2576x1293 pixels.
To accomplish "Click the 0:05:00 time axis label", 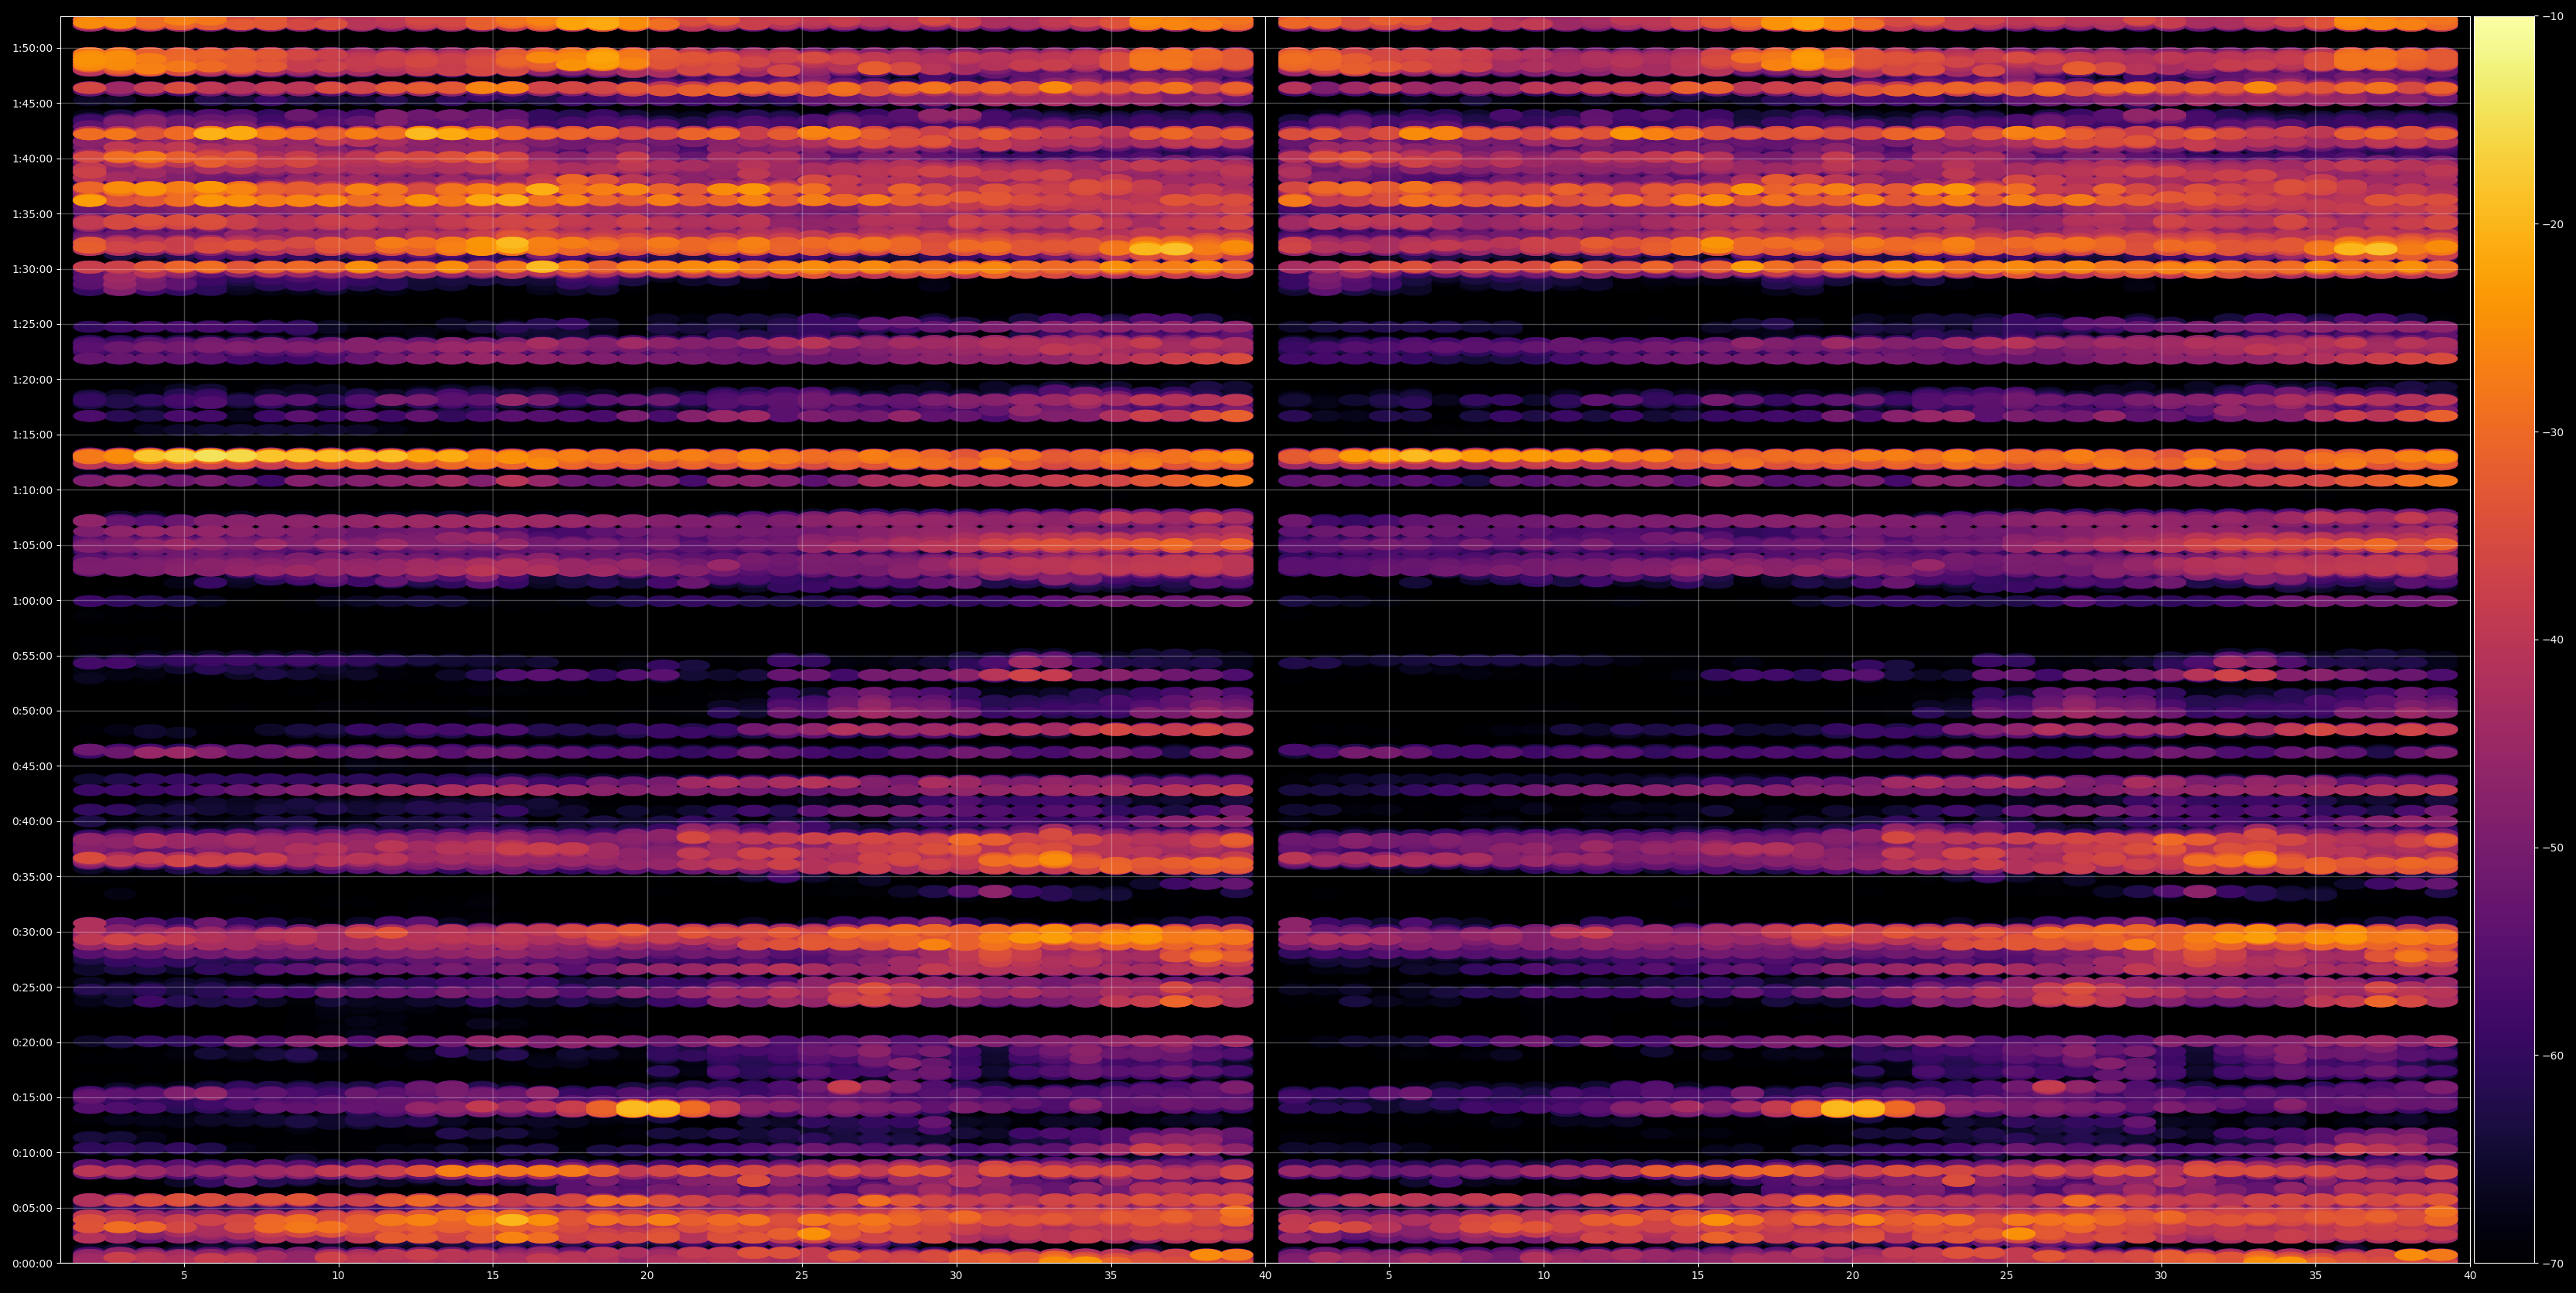I will pos(32,1208).
